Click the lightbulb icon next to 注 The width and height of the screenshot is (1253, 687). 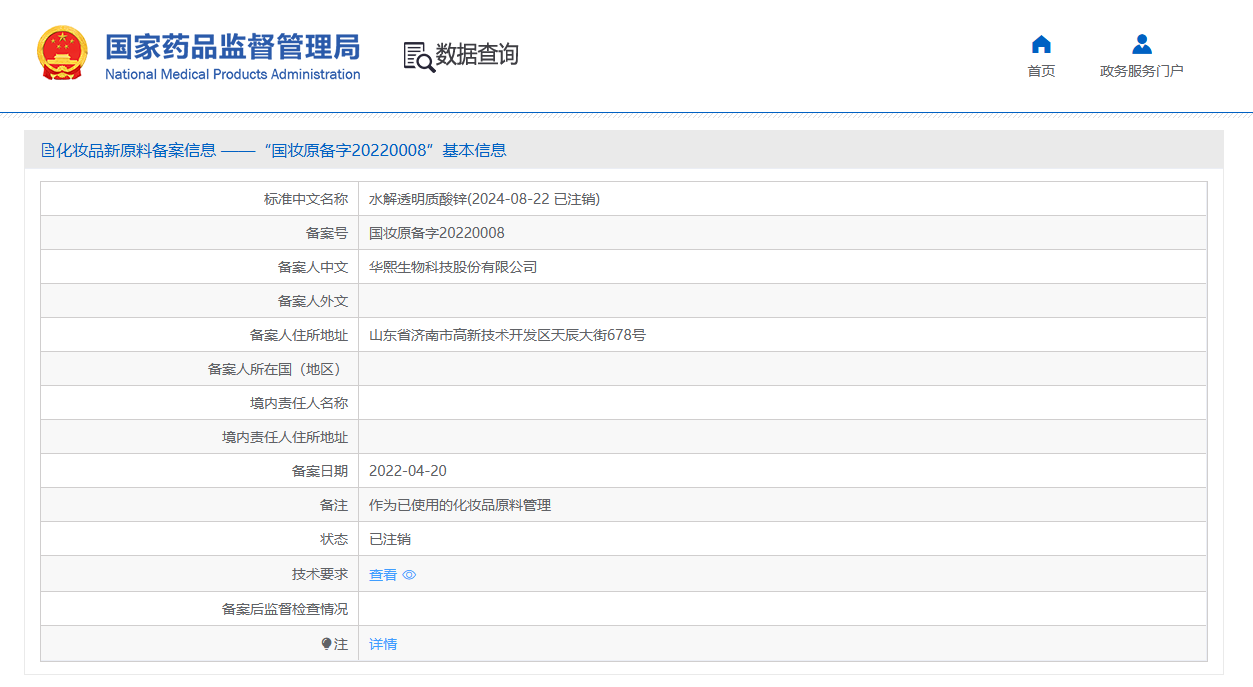point(326,644)
